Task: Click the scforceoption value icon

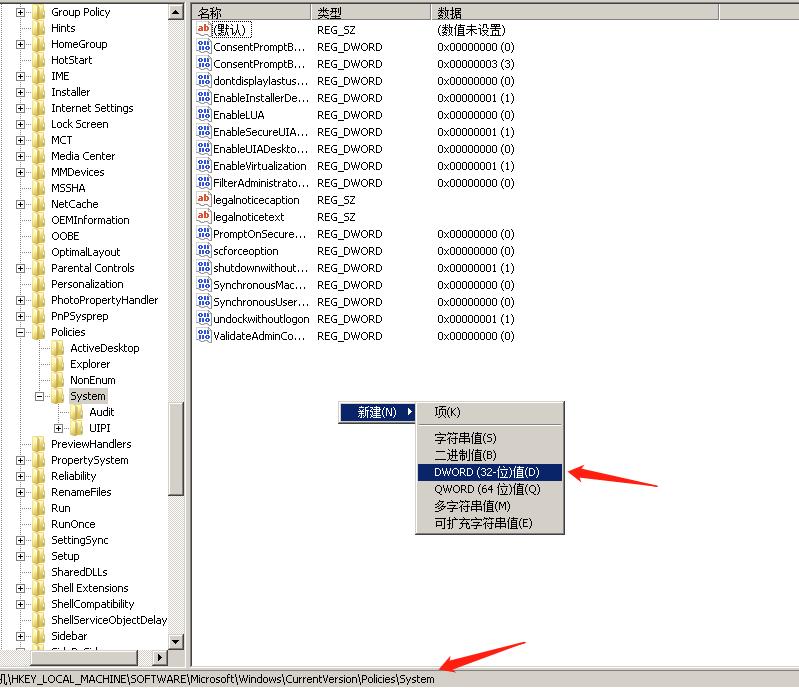Action: (204, 251)
